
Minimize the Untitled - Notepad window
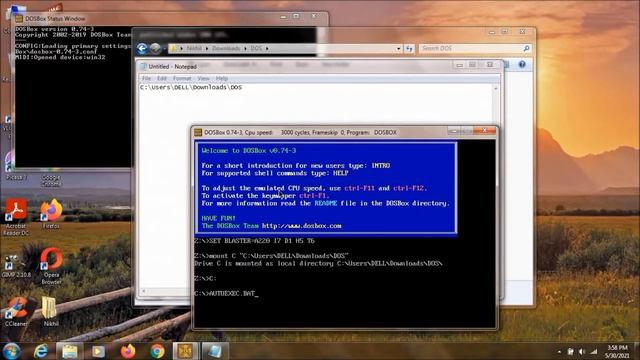(460, 65)
